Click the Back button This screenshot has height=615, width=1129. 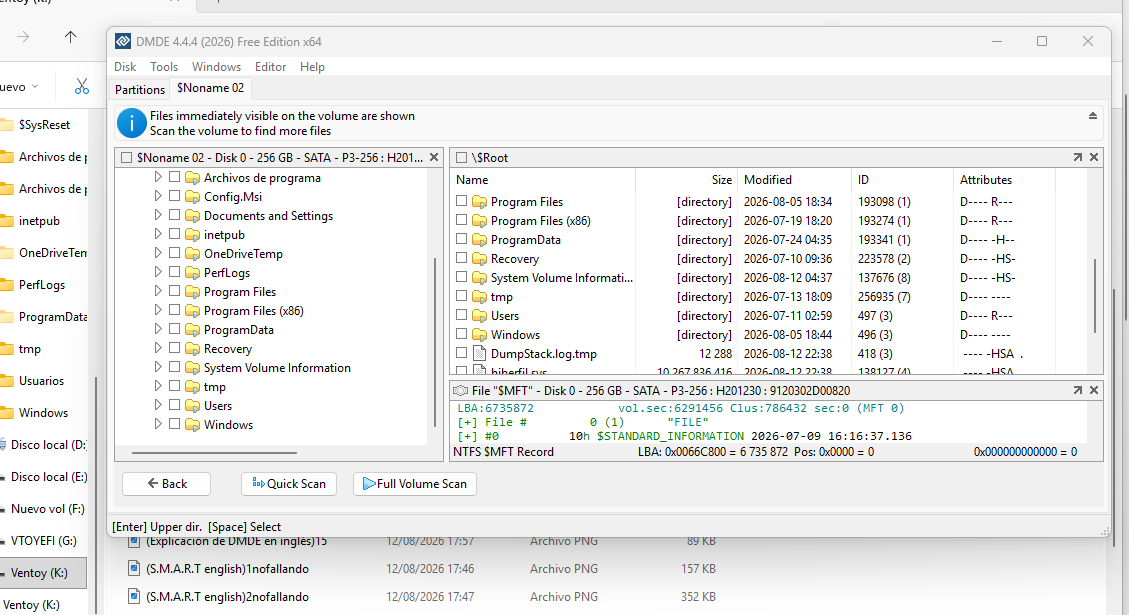(166, 484)
